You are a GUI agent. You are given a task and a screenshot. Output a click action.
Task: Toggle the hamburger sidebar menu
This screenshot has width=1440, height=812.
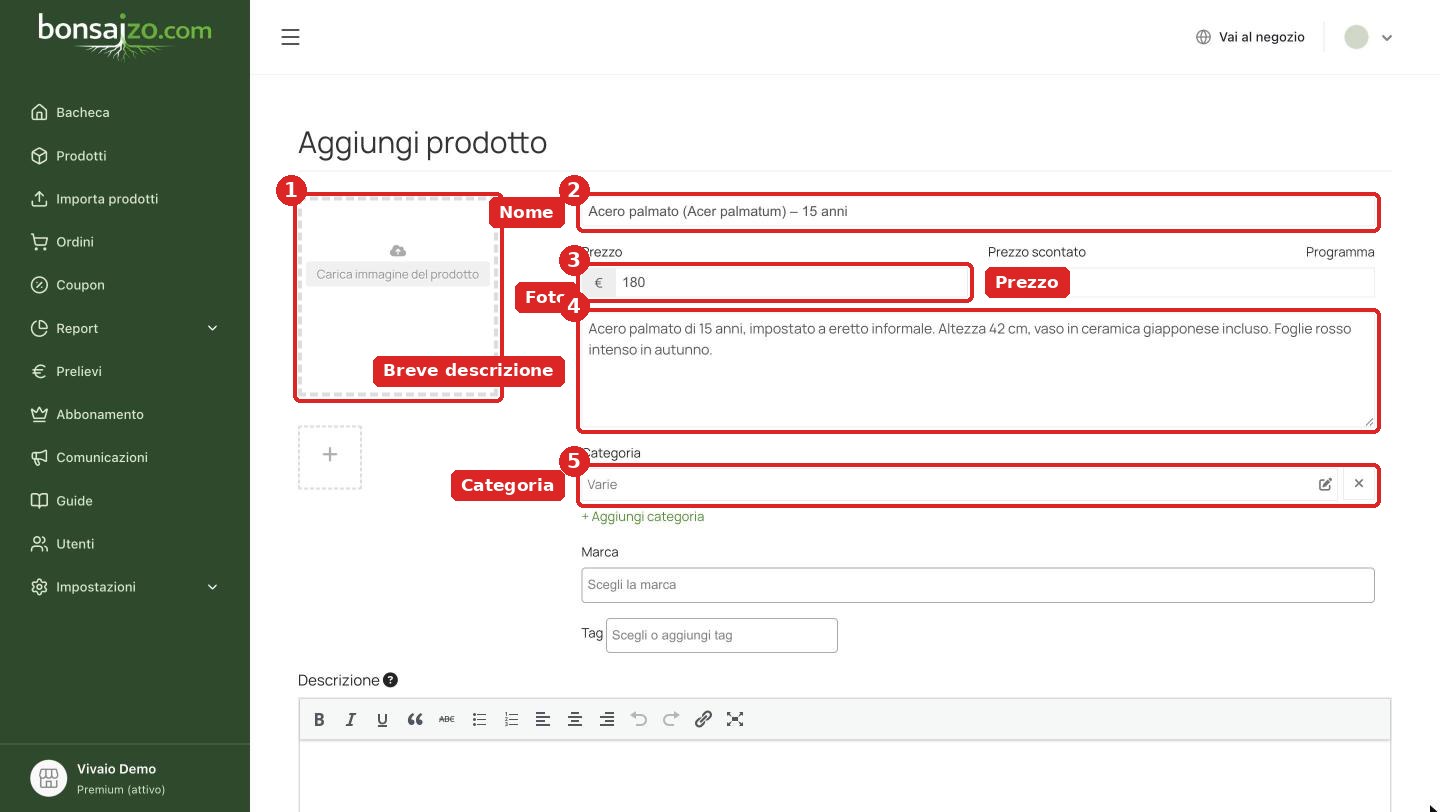click(290, 37)
